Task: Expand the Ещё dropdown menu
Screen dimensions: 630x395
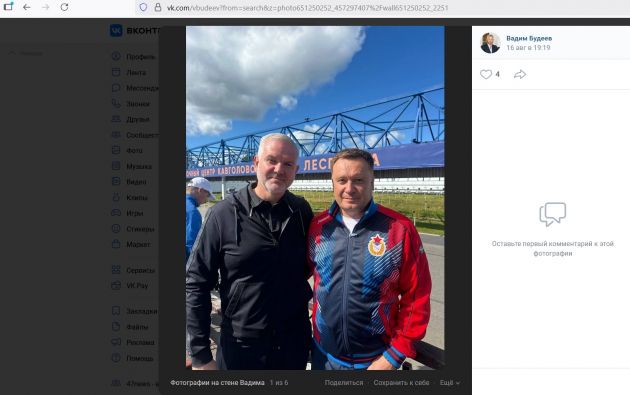Action: pos(450,383)
